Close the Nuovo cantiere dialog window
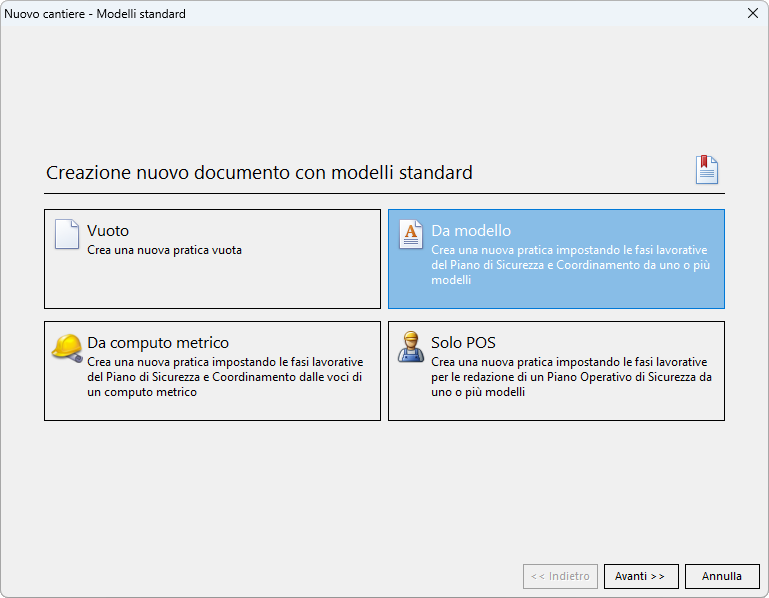769x598 pixels. [752, 14]
